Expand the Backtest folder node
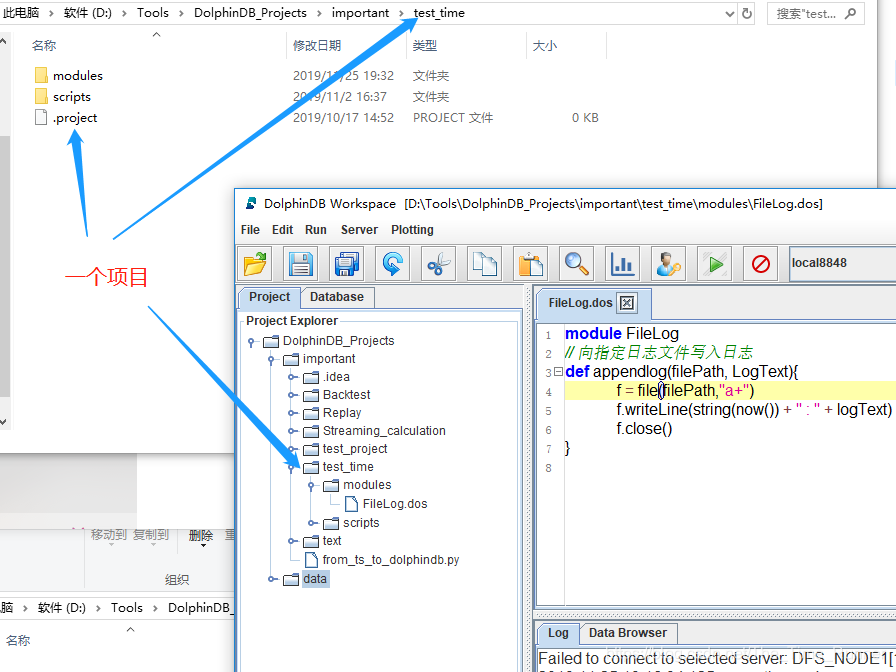Viewport: 896px width, 672px height. (x=291, y=395)
